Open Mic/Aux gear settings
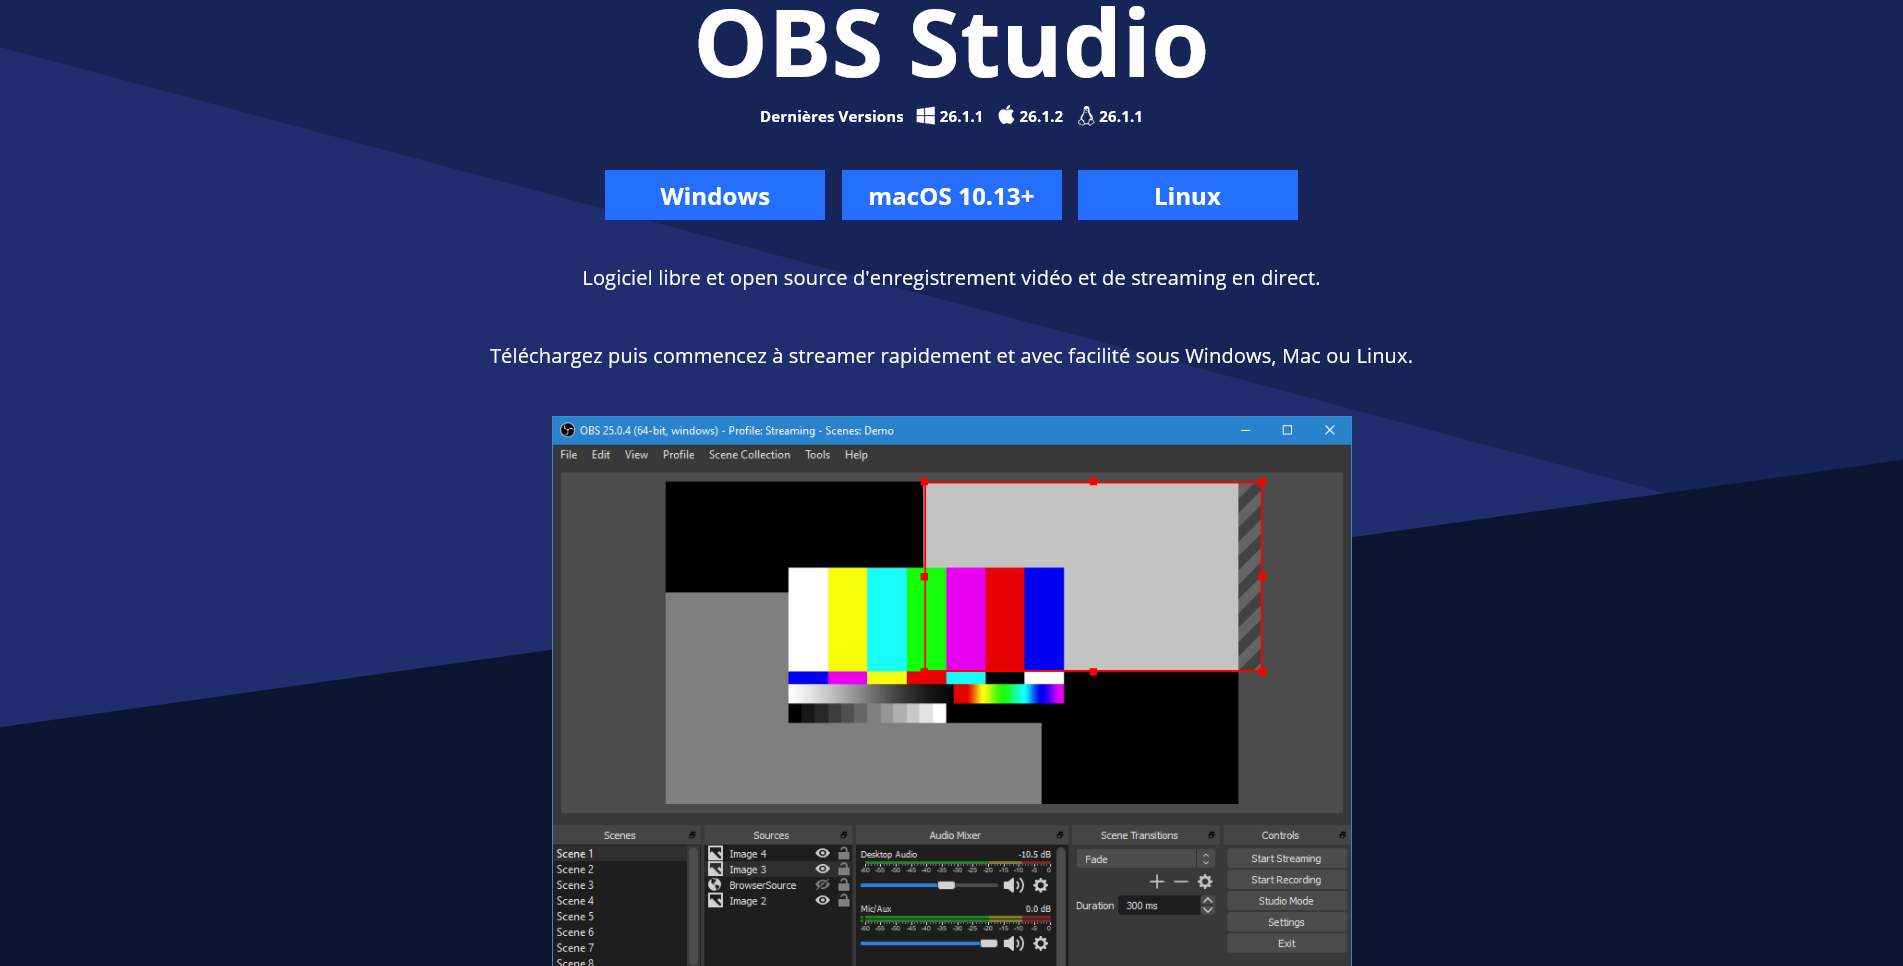This screenshot has height=966, width=1903. 1041,943
